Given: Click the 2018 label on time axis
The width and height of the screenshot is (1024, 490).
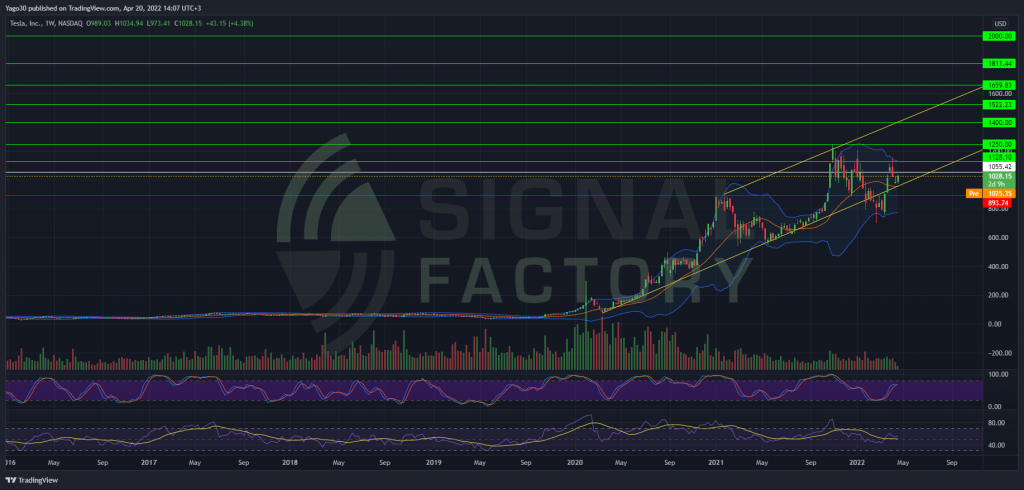Looking at the screenshot, I should click(289, 463).
